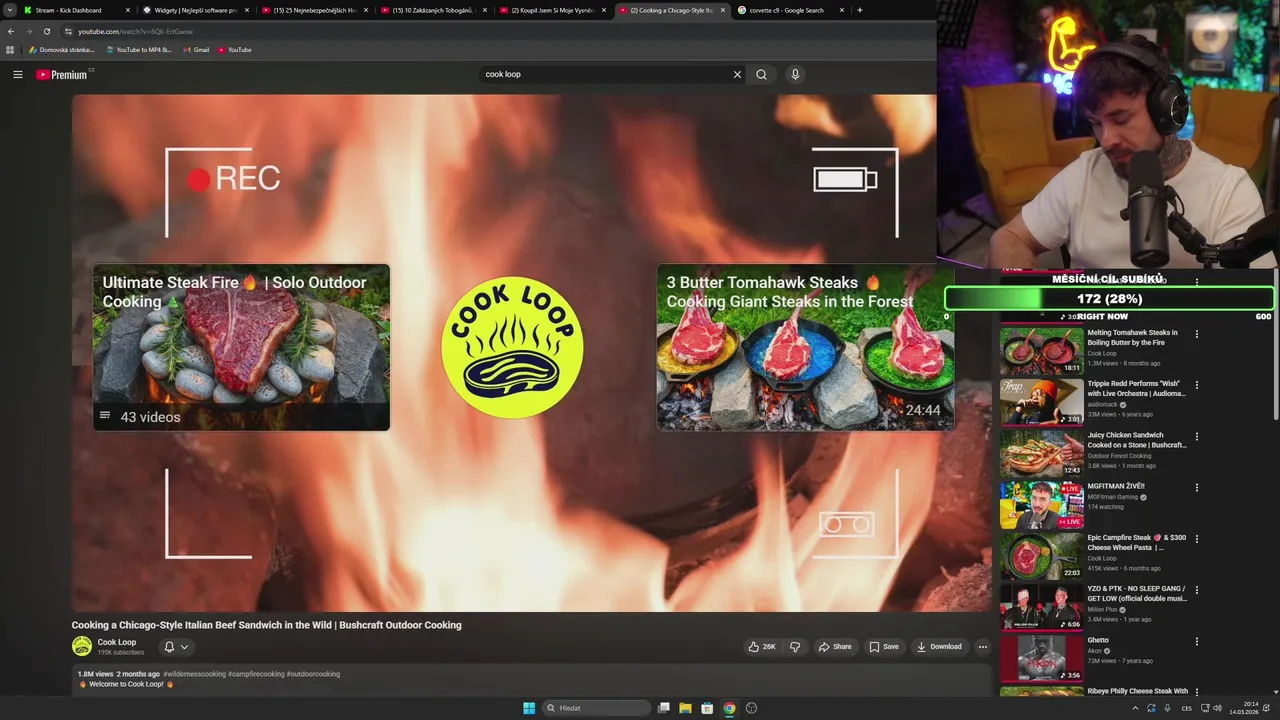Open options for Juicy Chicken Sandwich video

pos(1196,437)
